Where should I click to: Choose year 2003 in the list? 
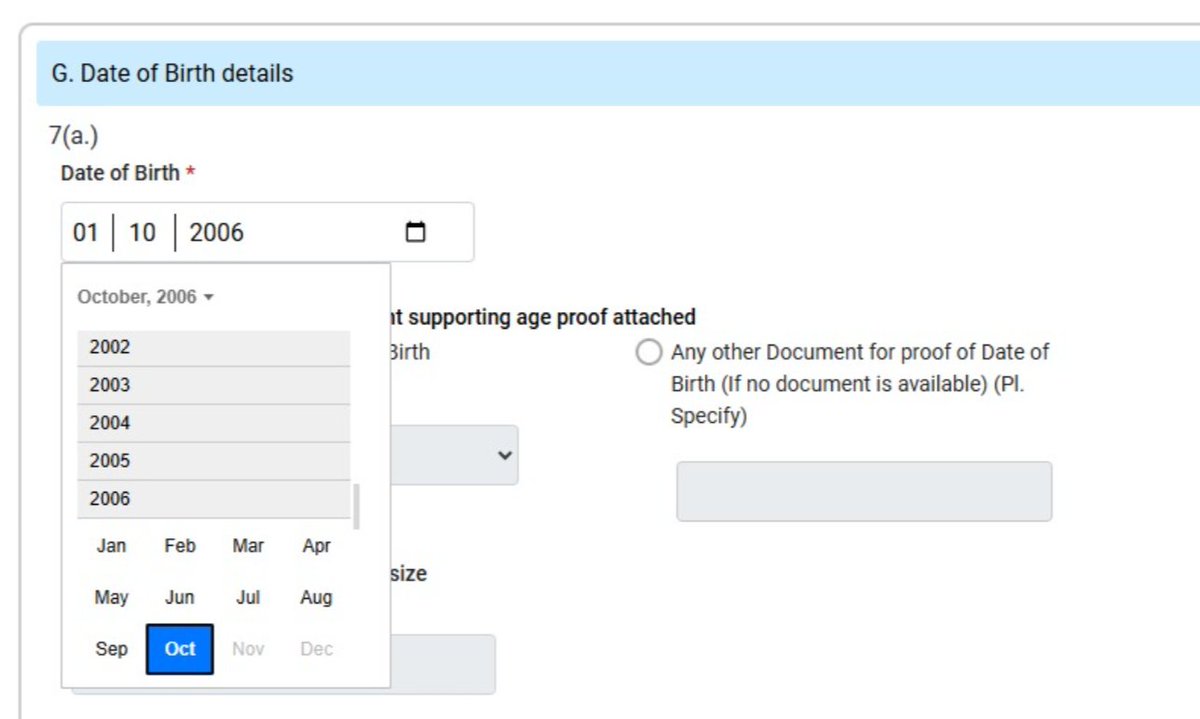(214, 385)
